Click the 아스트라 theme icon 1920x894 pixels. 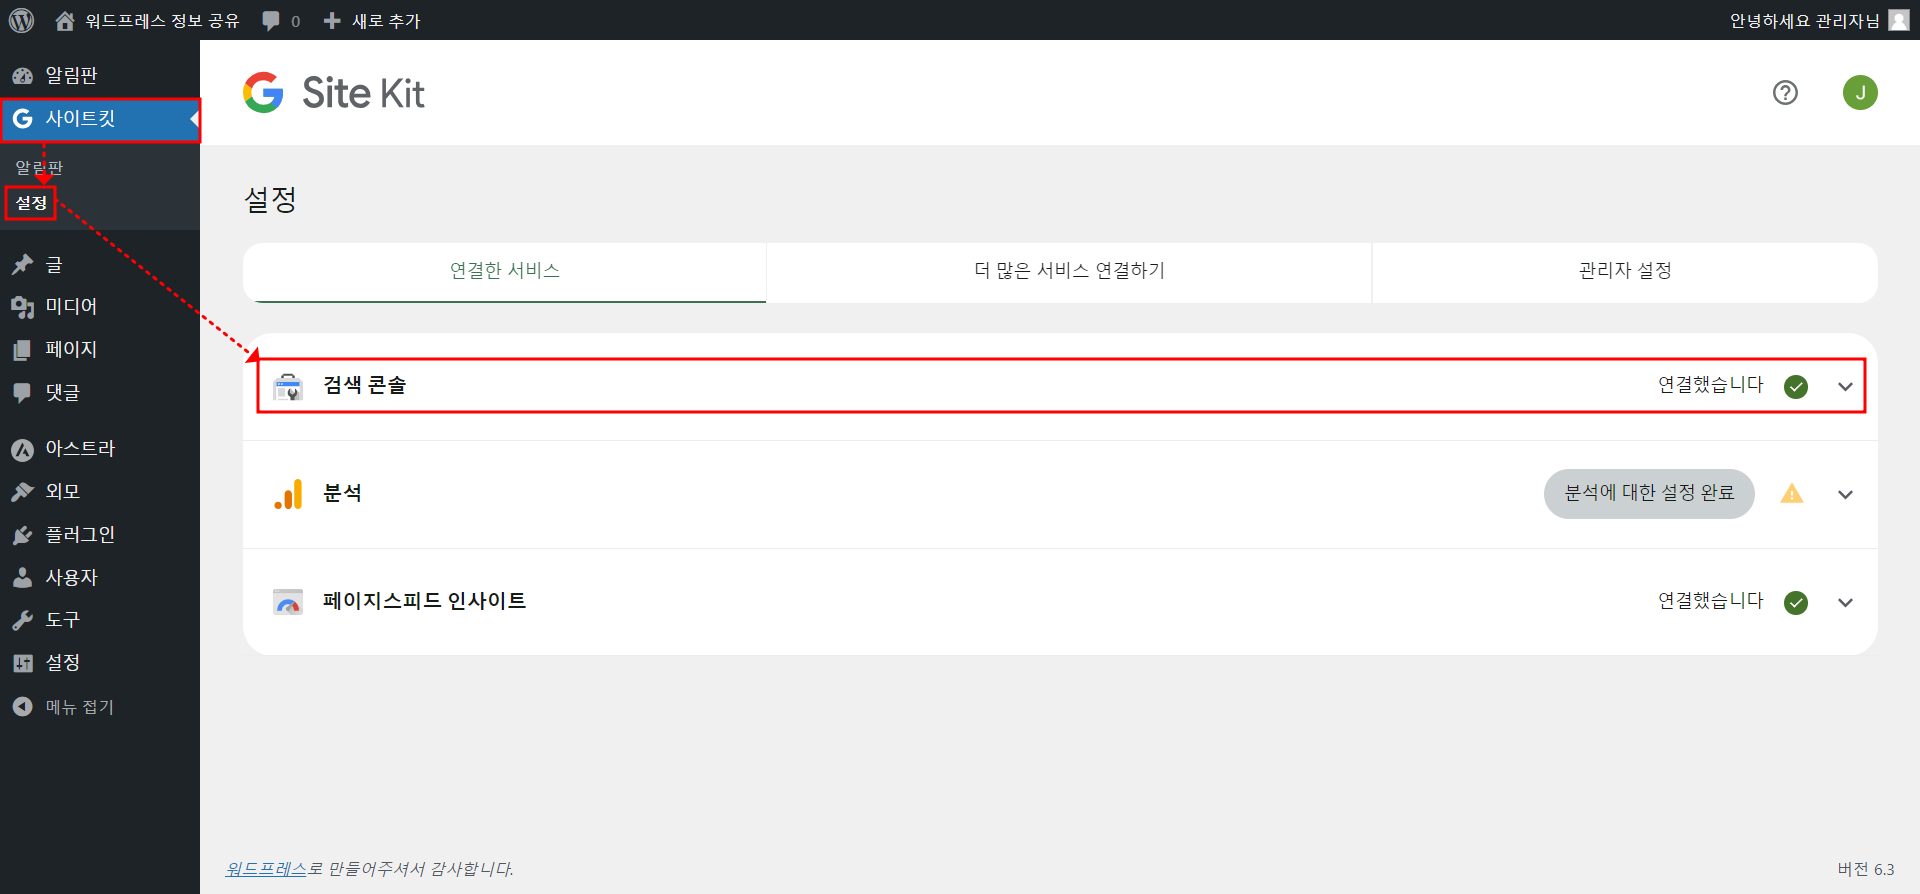(22, 450)
